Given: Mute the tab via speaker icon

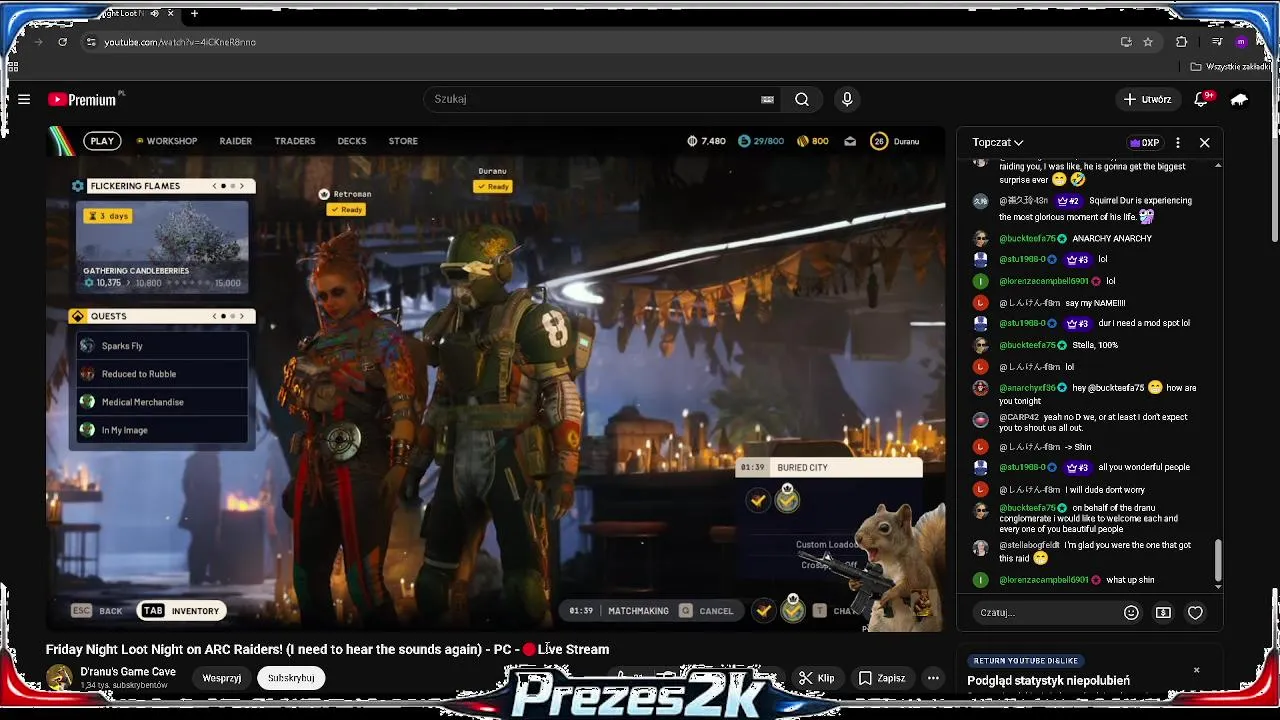Looking at the screenshot, I should point(154,13).
